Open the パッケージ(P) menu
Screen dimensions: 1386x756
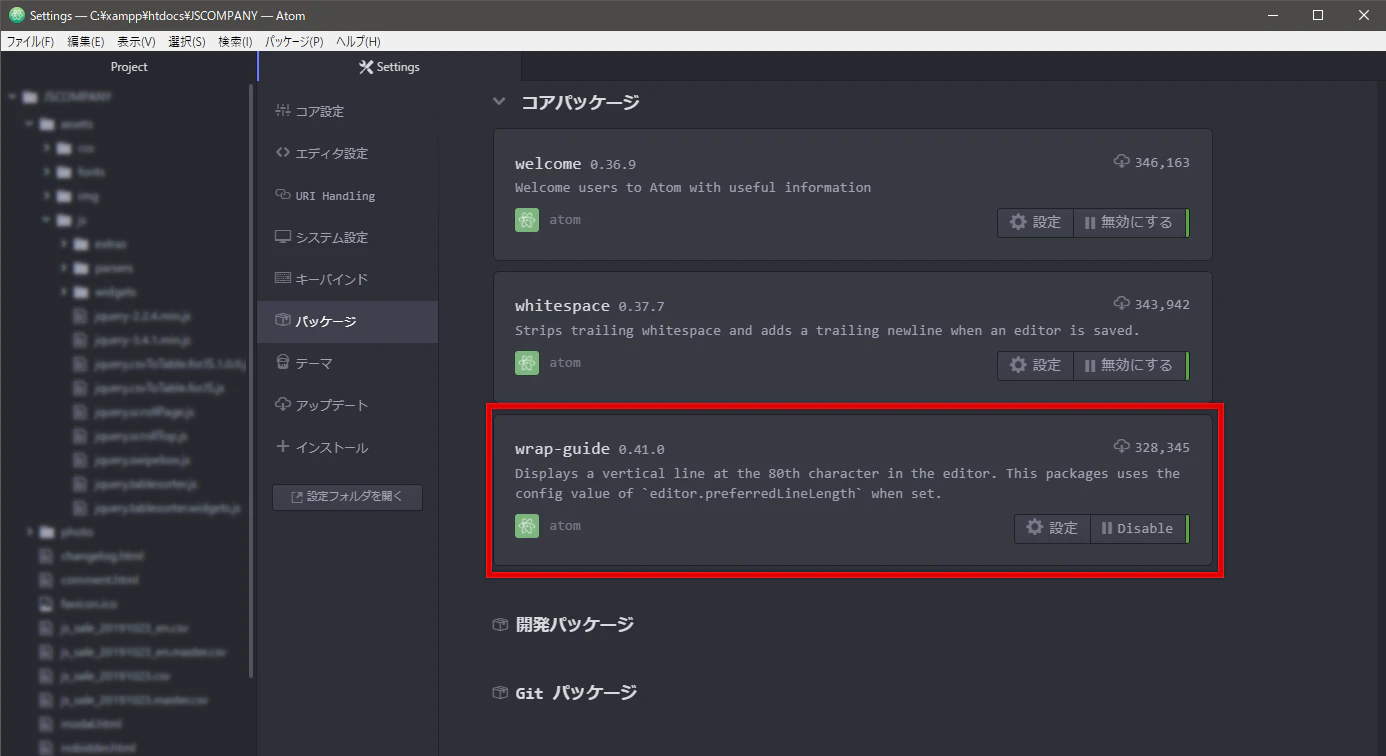[x=294, y=42]
